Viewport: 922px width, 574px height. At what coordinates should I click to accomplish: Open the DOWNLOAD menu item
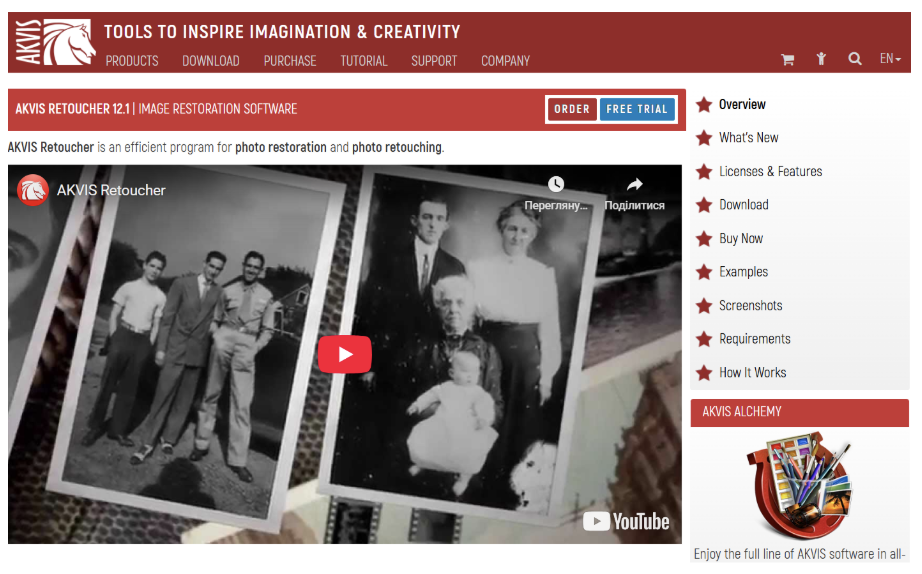[211, 61]
